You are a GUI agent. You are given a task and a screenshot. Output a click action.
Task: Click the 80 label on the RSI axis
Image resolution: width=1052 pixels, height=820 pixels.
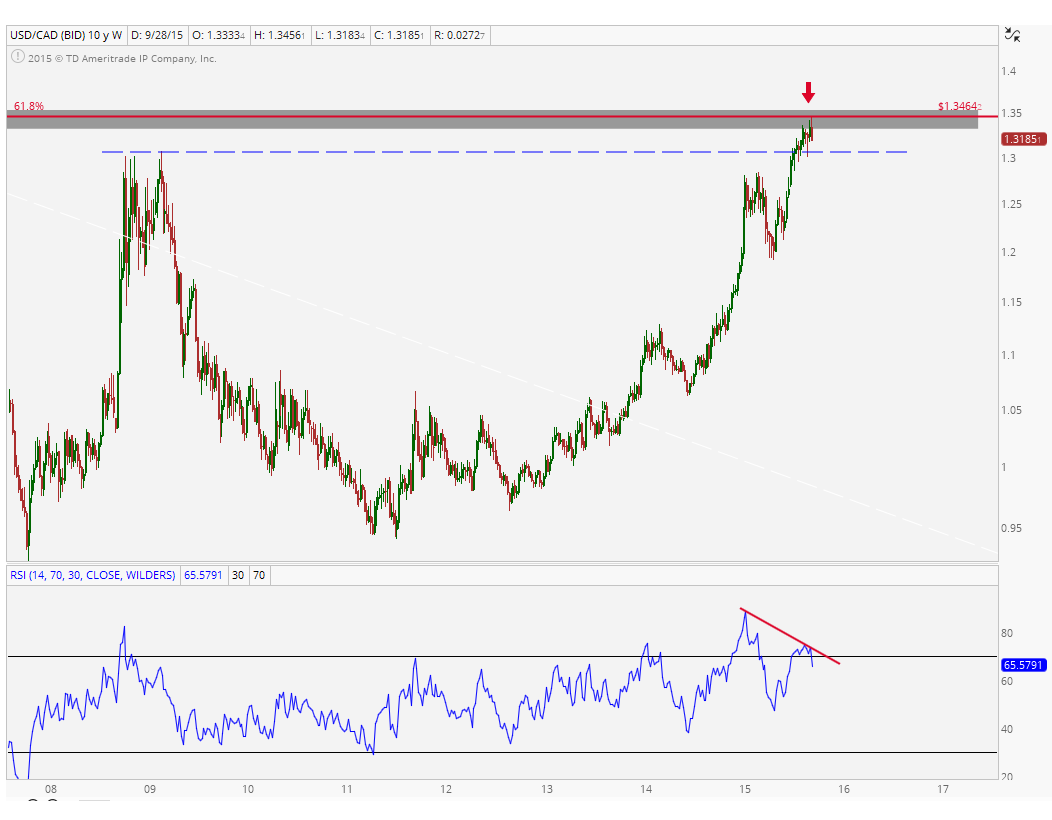[1006, 633]
